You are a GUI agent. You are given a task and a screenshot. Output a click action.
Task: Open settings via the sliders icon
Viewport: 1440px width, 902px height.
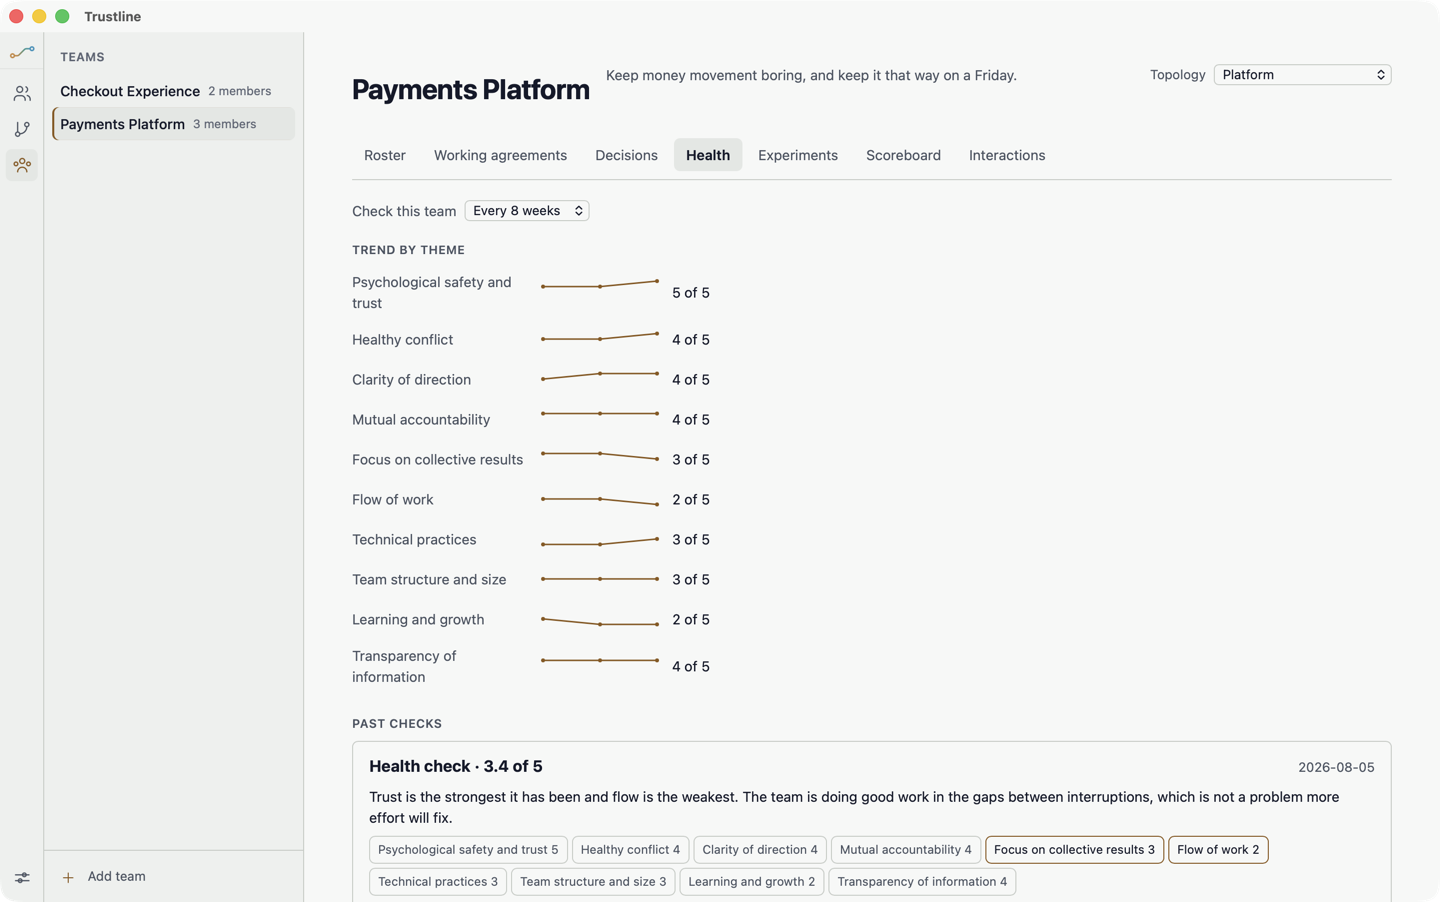pyautogui.click(x=22, y=877)
